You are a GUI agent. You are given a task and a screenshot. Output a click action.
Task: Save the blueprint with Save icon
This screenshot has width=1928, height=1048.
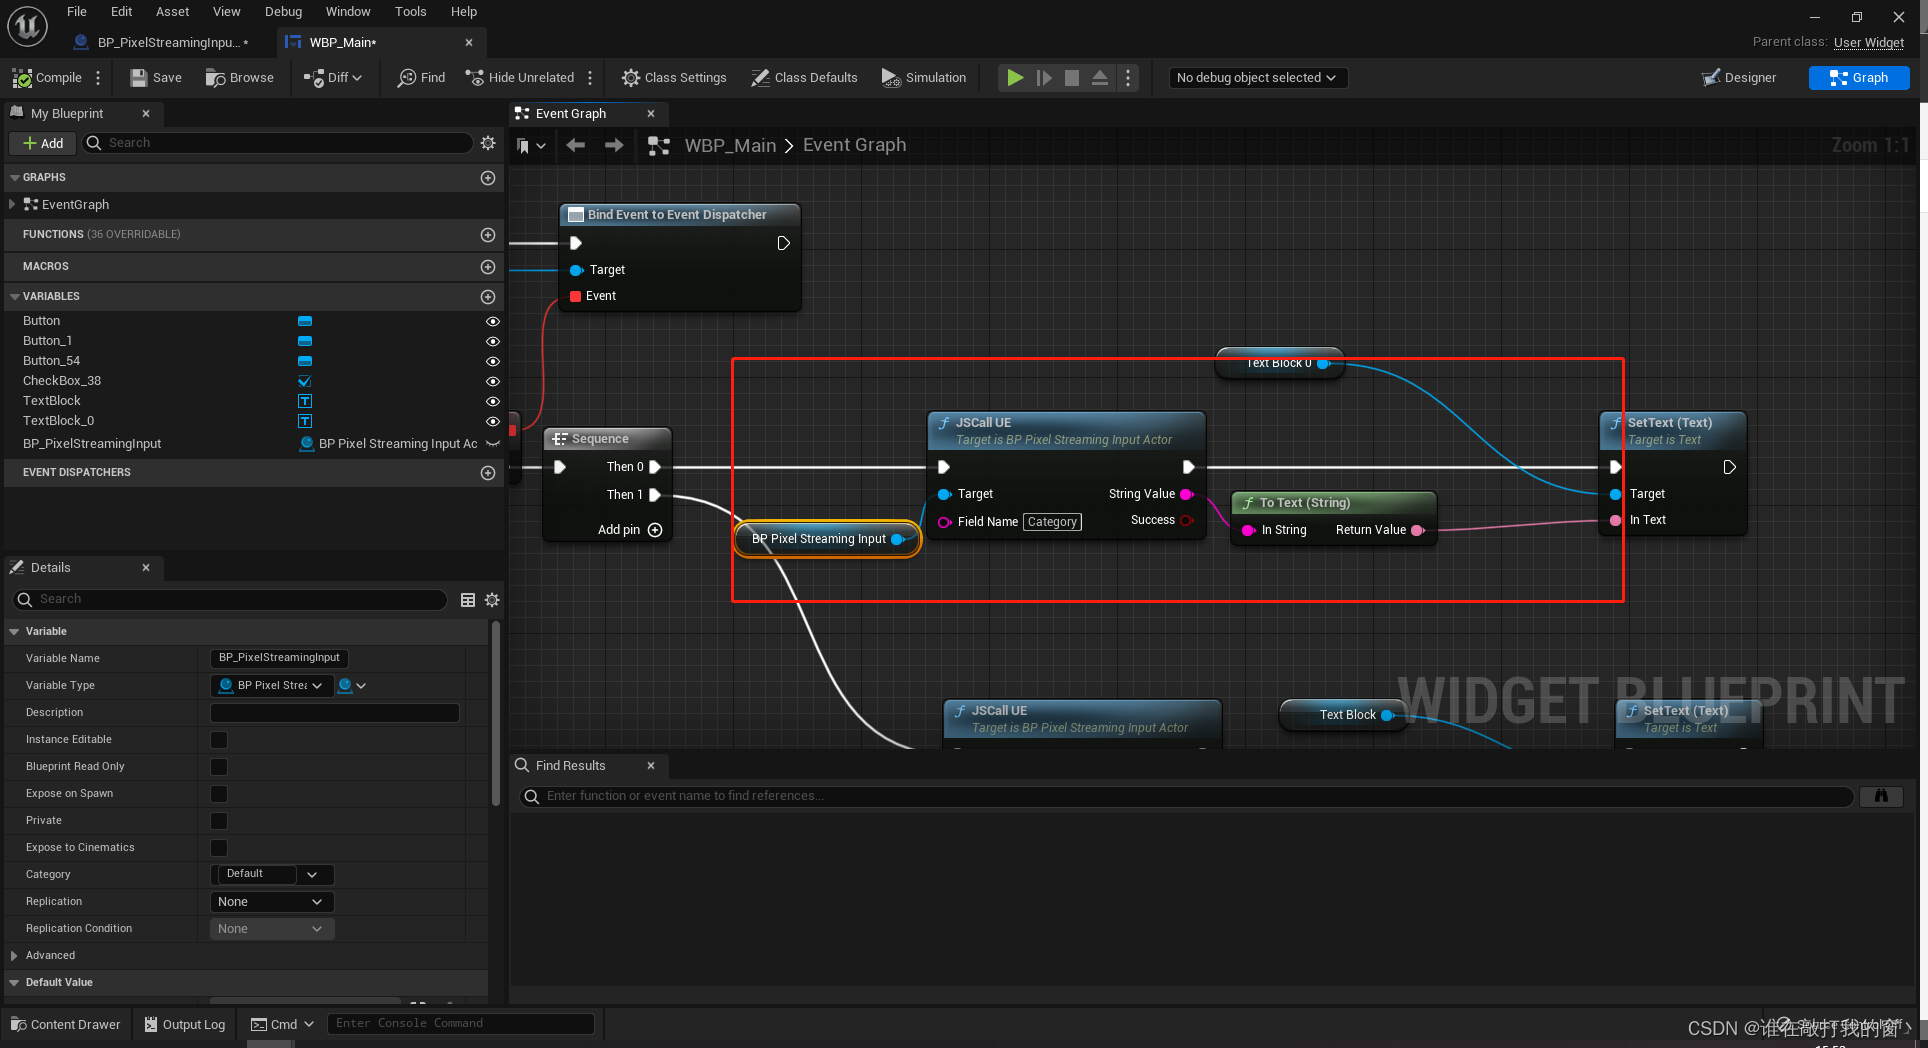139,78
